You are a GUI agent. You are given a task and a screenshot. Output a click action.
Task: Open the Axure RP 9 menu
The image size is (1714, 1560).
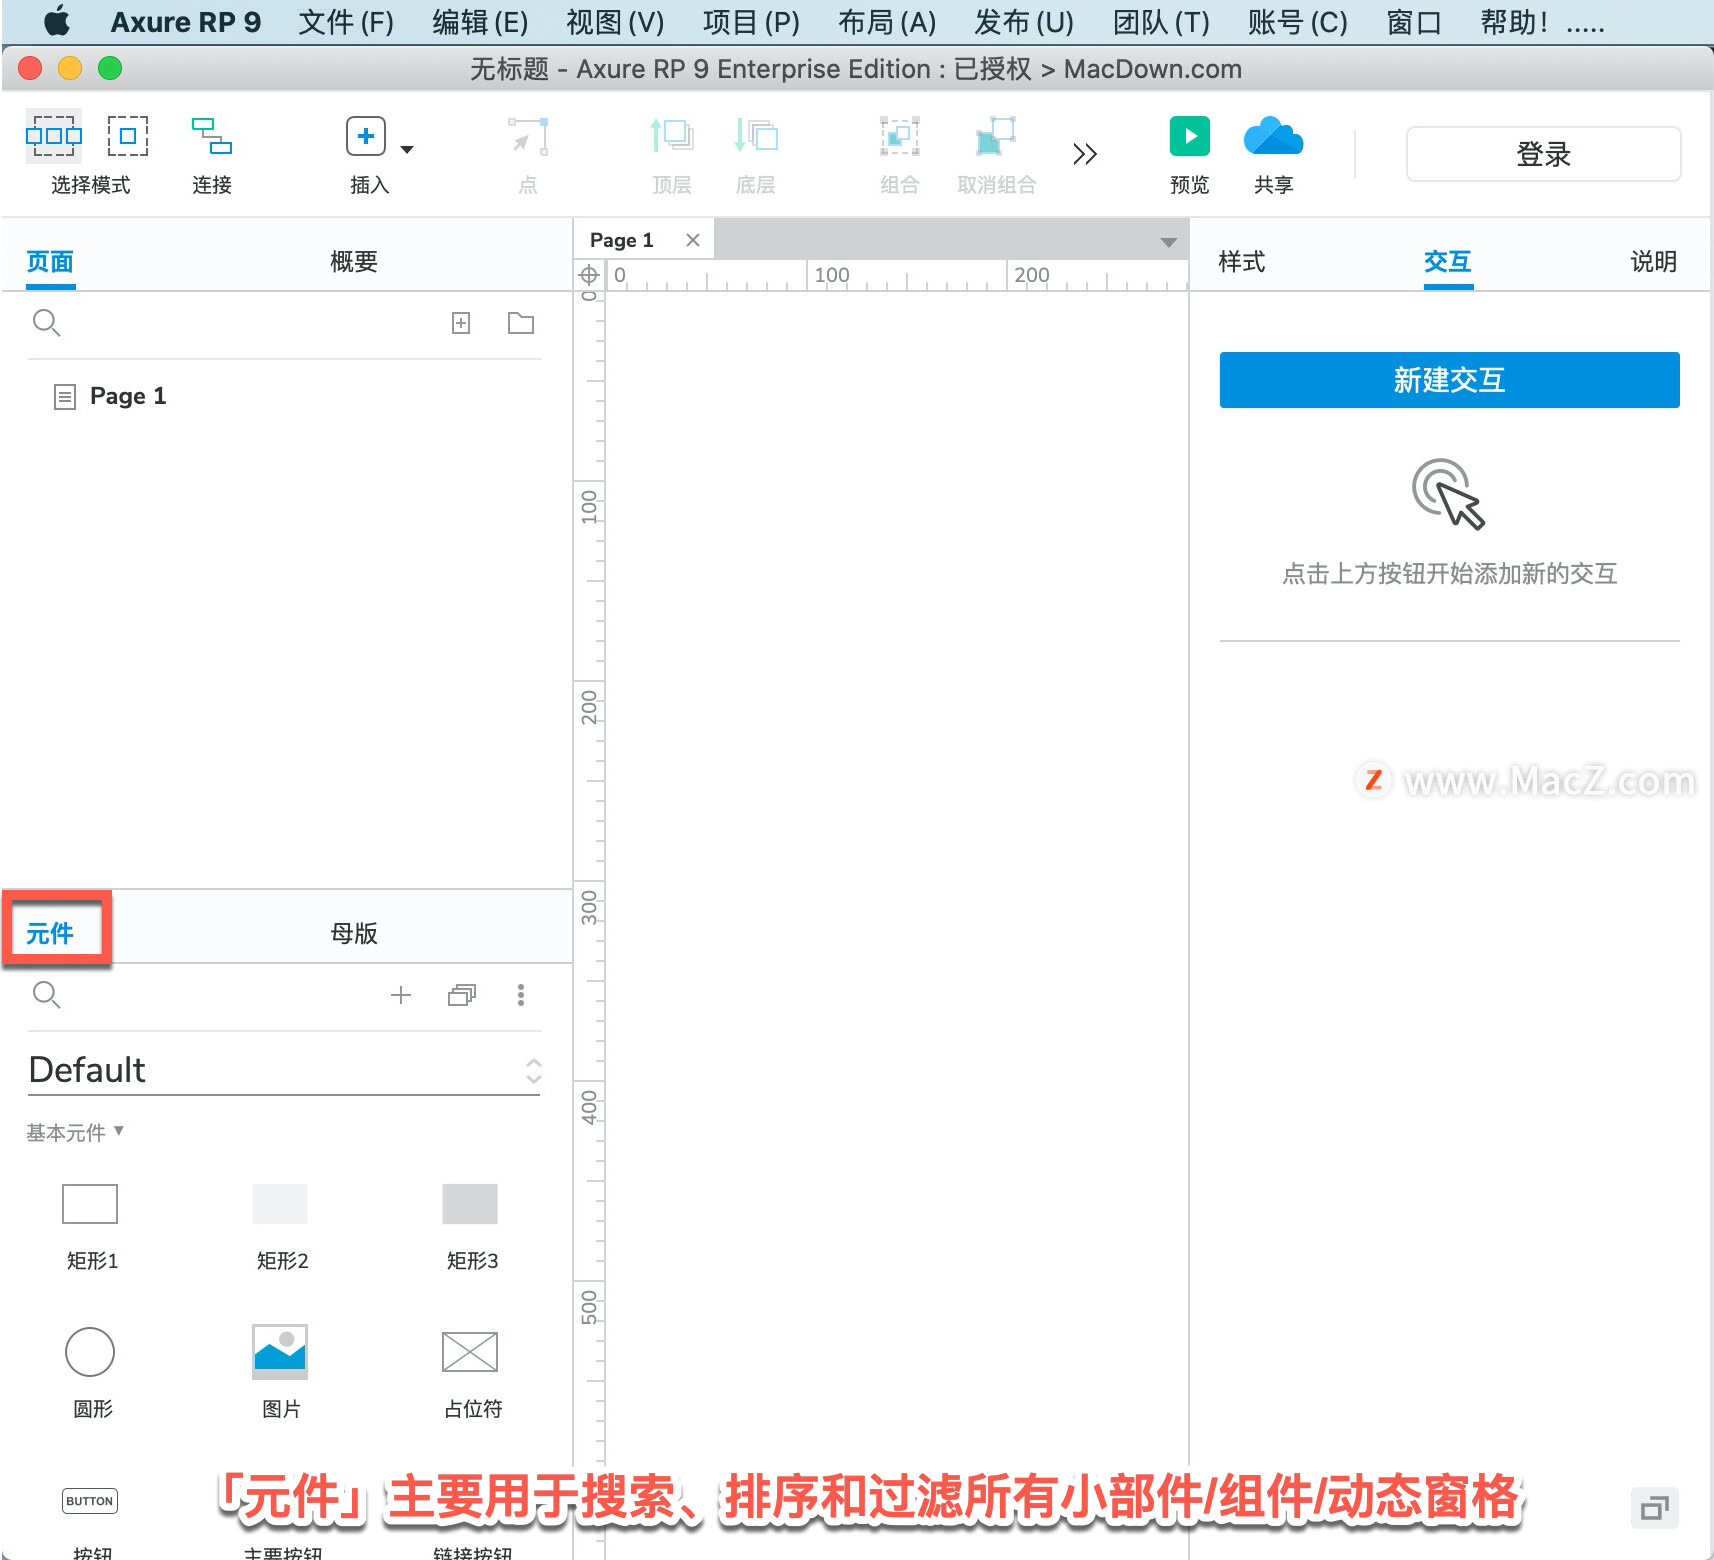[186, 22]
